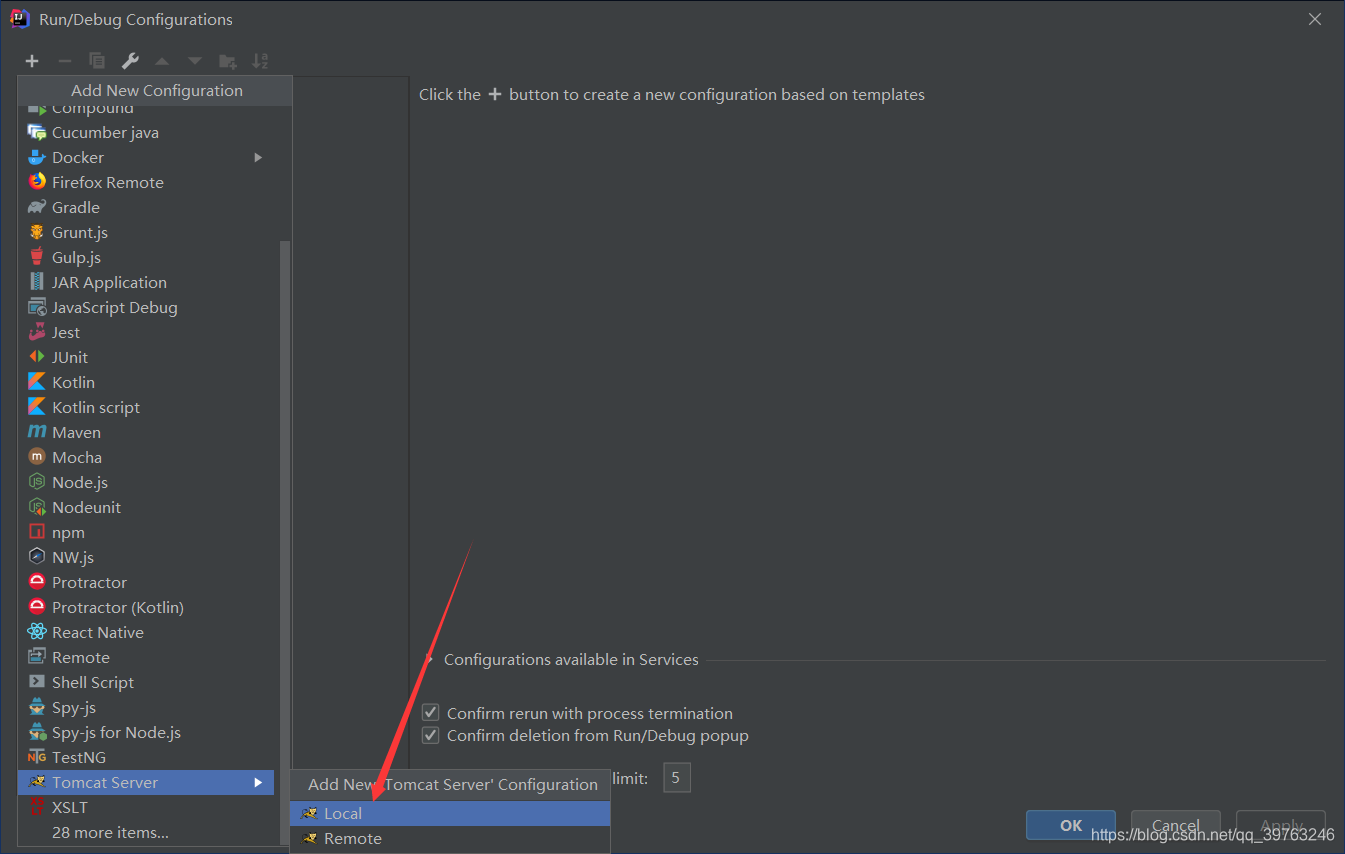Image resolution: width=1345 pixels, height=854 pixels.
Task: Click the Mocha icon
Action: [x=37, y=457]
